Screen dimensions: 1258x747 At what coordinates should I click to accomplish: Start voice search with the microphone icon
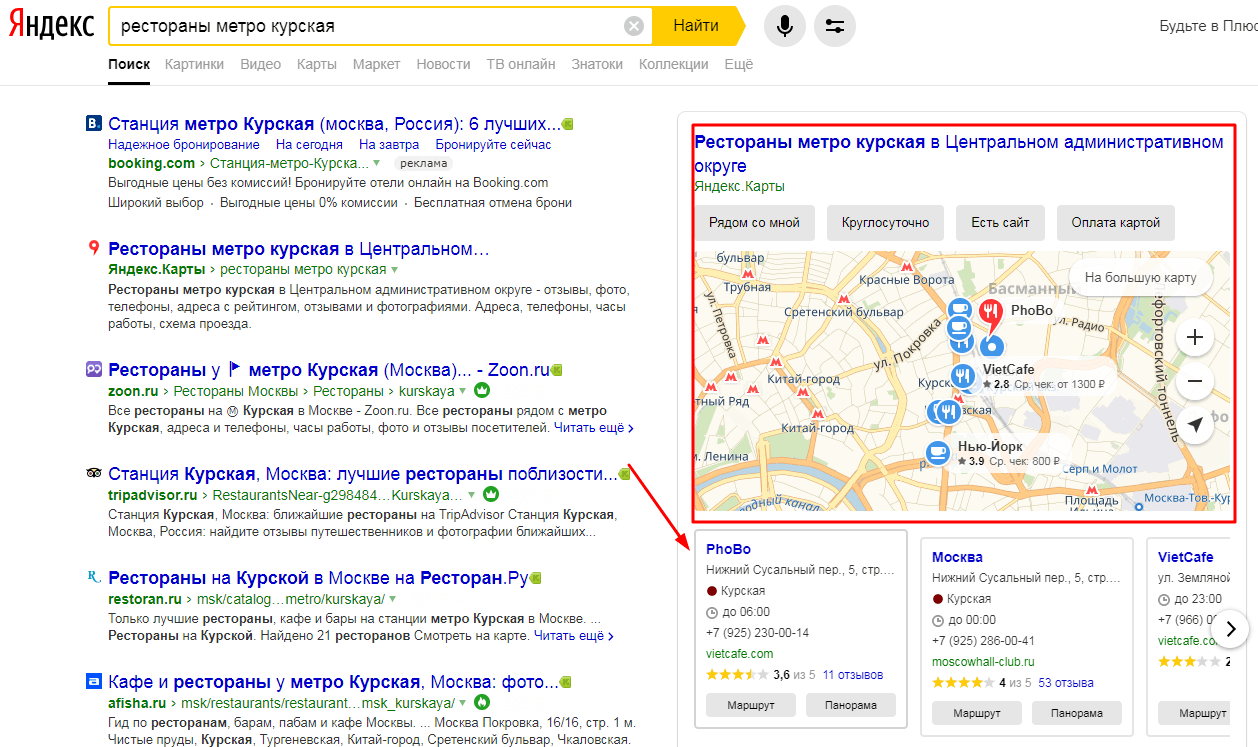[785, 26]
